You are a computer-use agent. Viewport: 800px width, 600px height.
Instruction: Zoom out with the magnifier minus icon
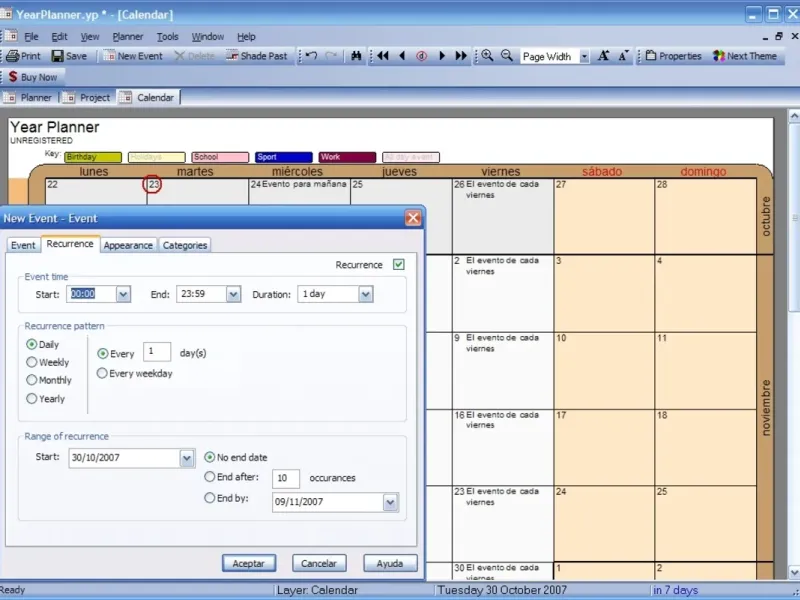(x=507, y=56)
